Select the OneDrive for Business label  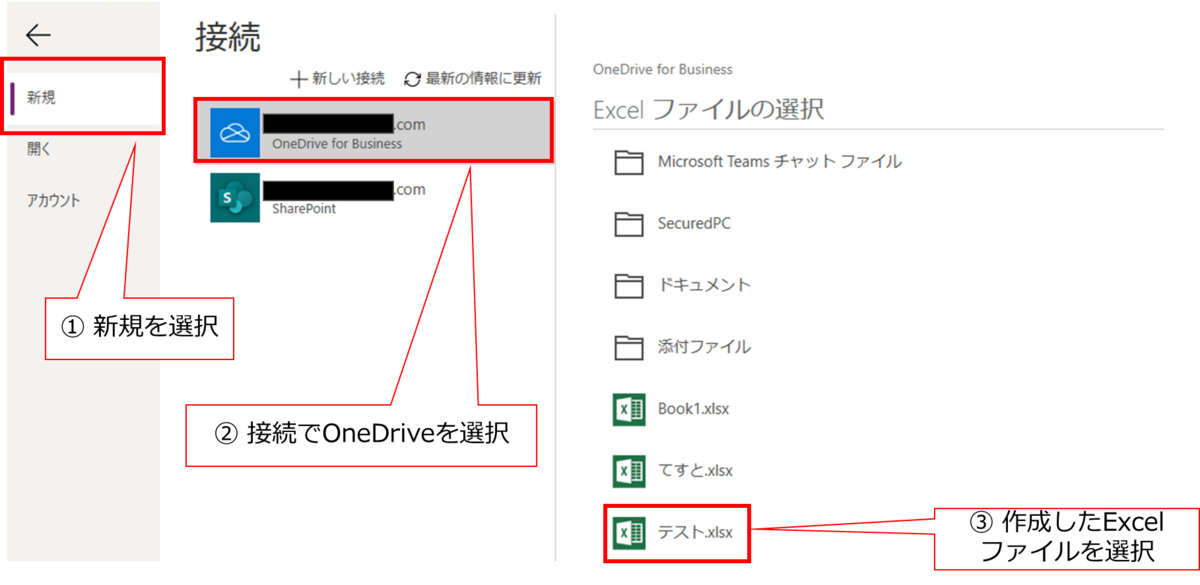pyautogui.click(x=337, y=144)
